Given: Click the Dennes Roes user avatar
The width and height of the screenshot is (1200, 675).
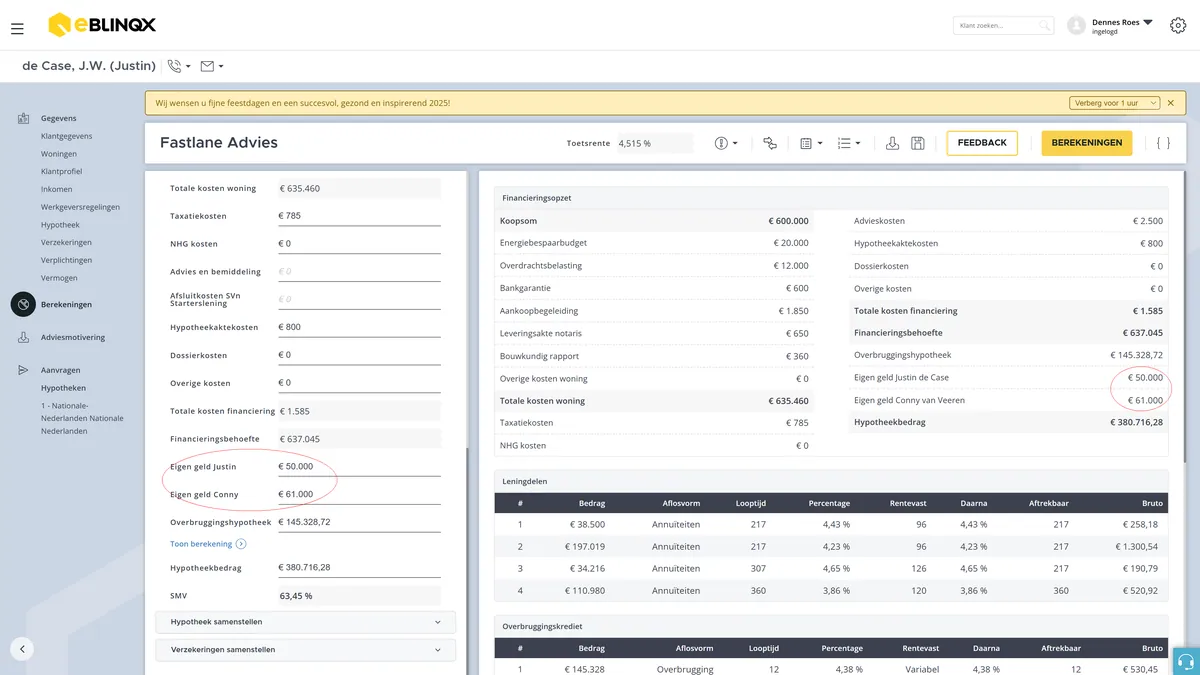Looking at the screenshot, I should pos(1076,26).
